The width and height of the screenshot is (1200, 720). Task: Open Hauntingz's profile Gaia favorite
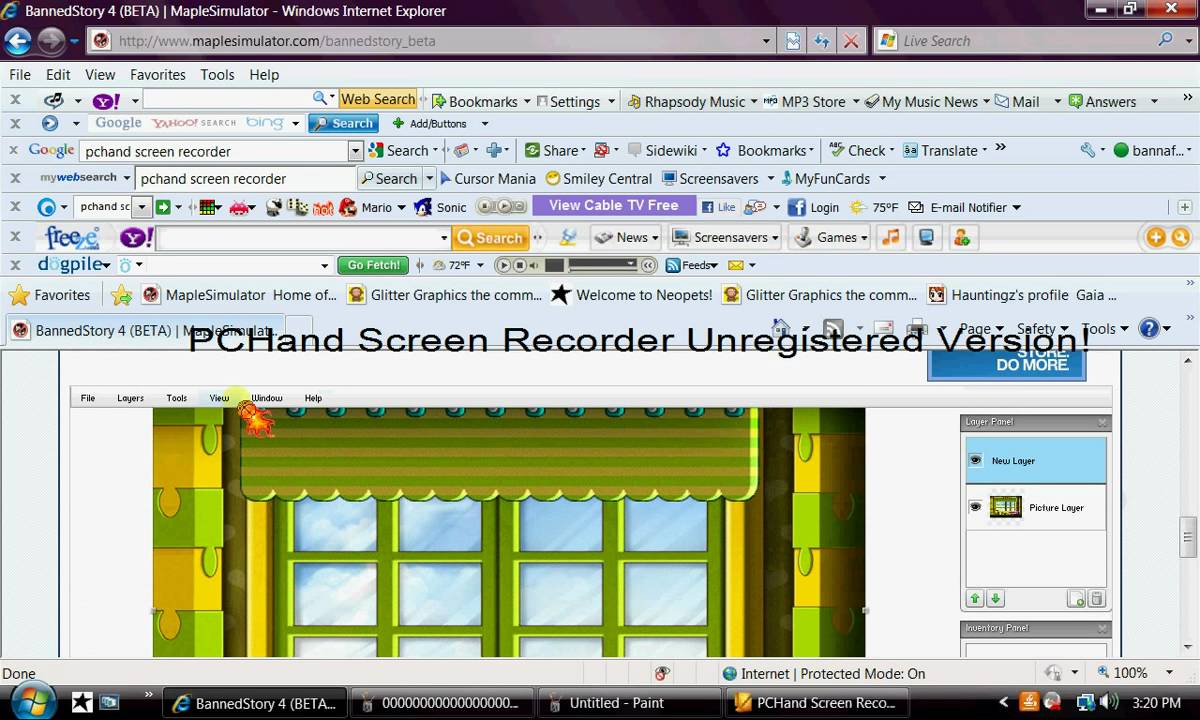(1022, 295)
